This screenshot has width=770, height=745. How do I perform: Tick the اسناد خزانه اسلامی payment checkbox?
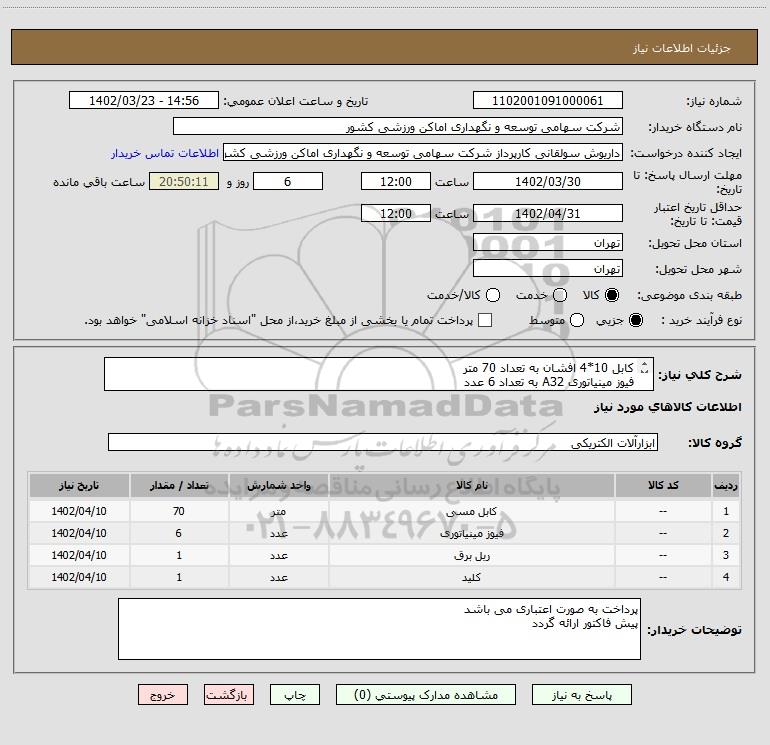[485, 320]
